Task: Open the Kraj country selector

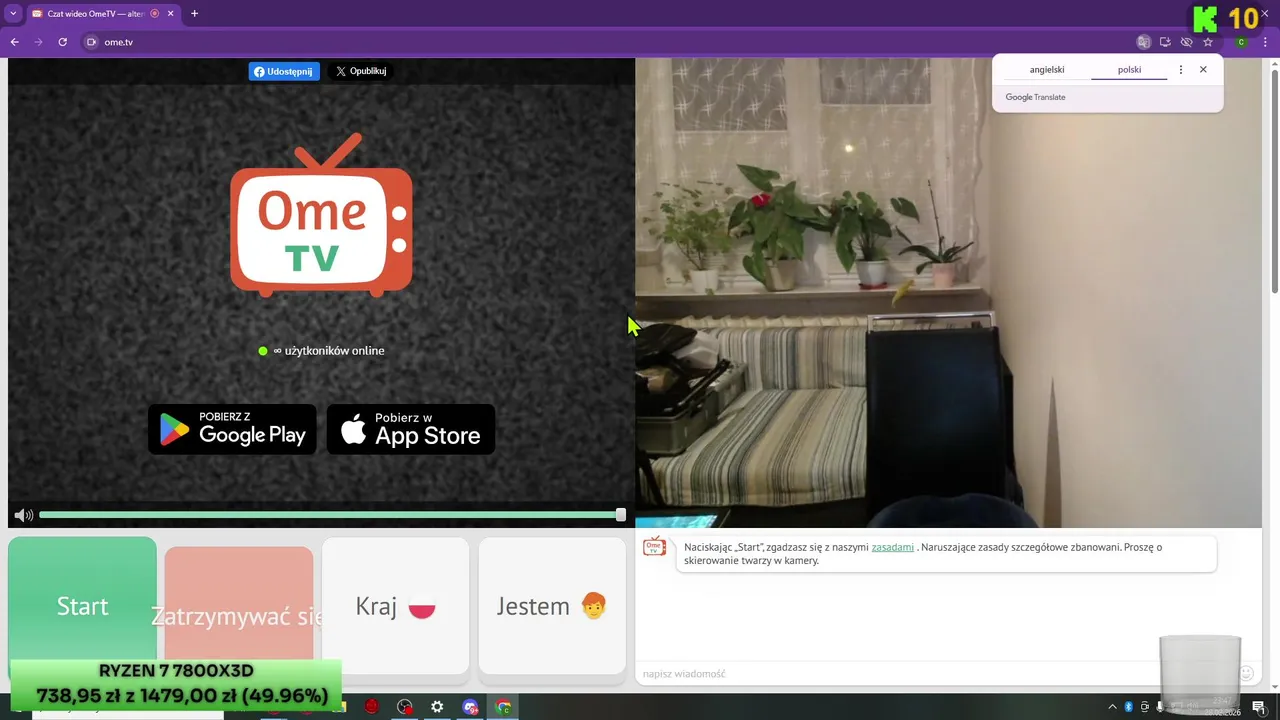Action: [396, 606]
